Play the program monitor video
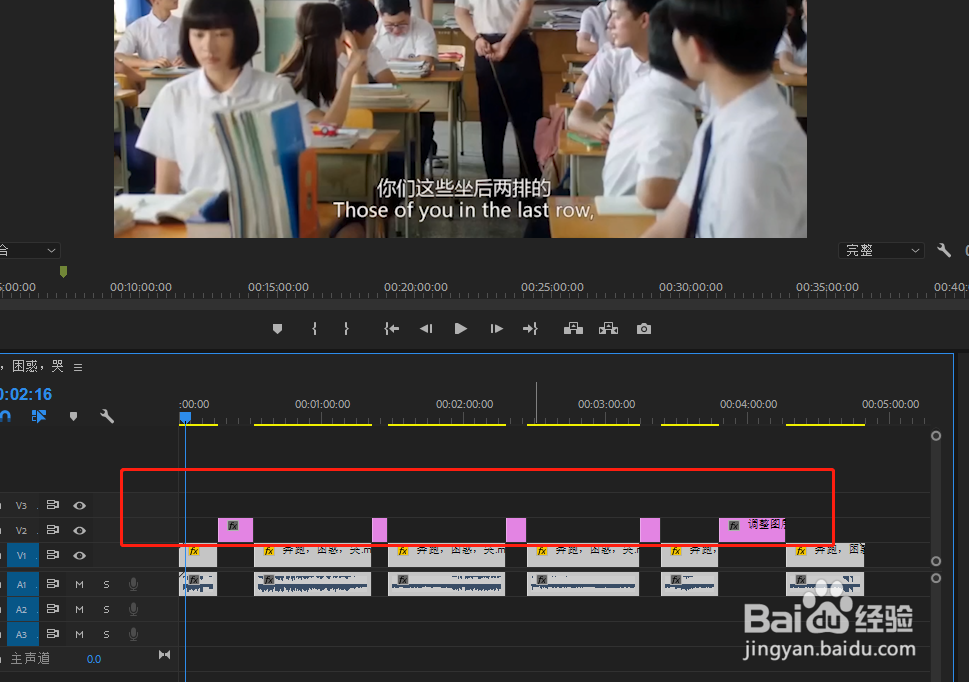Screen dimensions: 969x682 pyautogui.click(x=460, y=329)
